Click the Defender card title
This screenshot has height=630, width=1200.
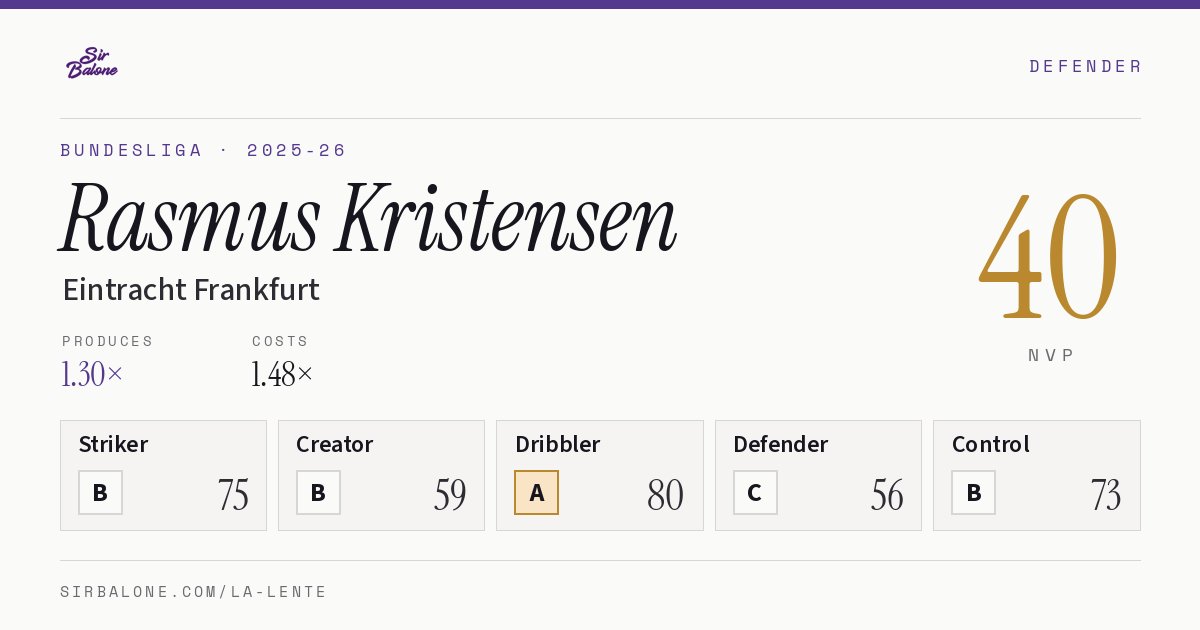pyautogui.click(x=780, y=444)
